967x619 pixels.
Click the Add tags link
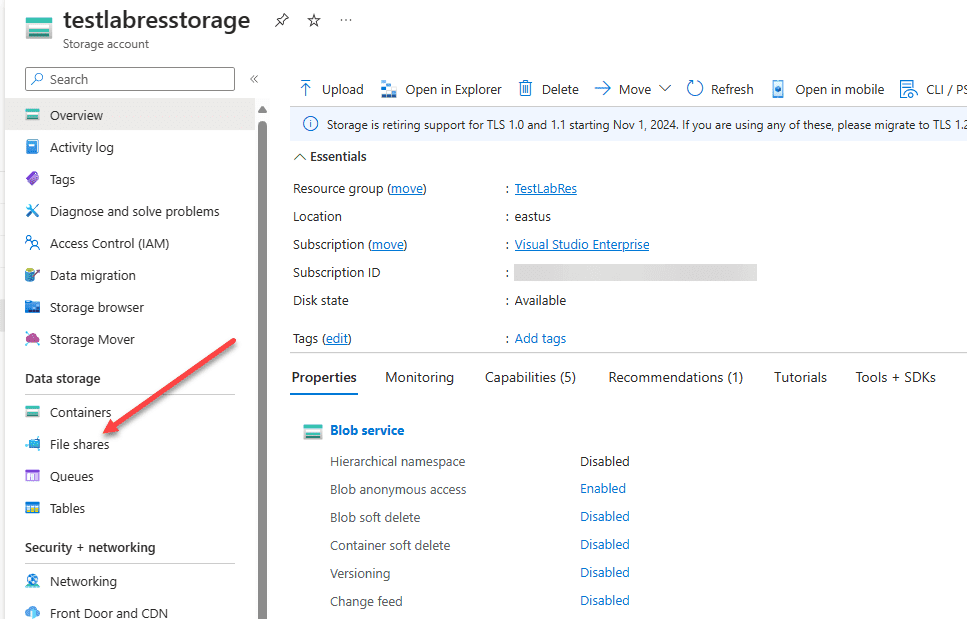click(540, 338)
